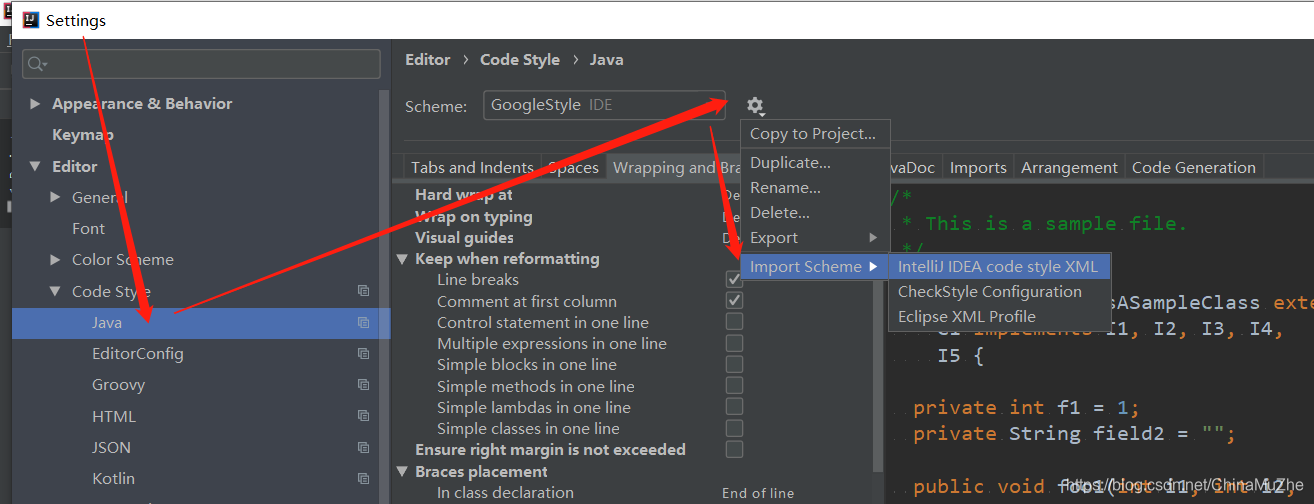Select Java under Code Style
The image size is (1314, 504).
pyautogui.click(x=201, y=323)
